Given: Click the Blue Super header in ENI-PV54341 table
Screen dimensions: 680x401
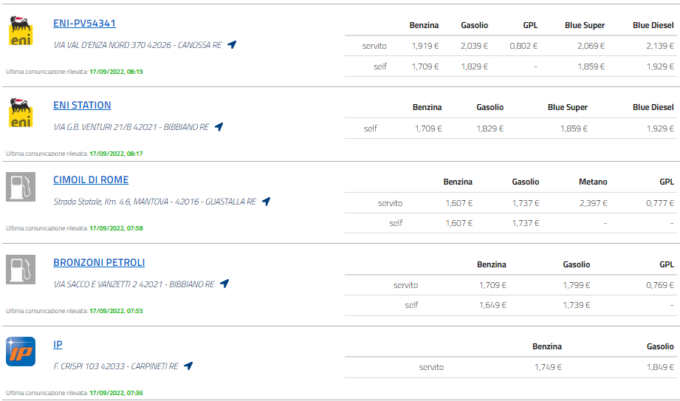Looking at the screenshot, I should point(585,26).
